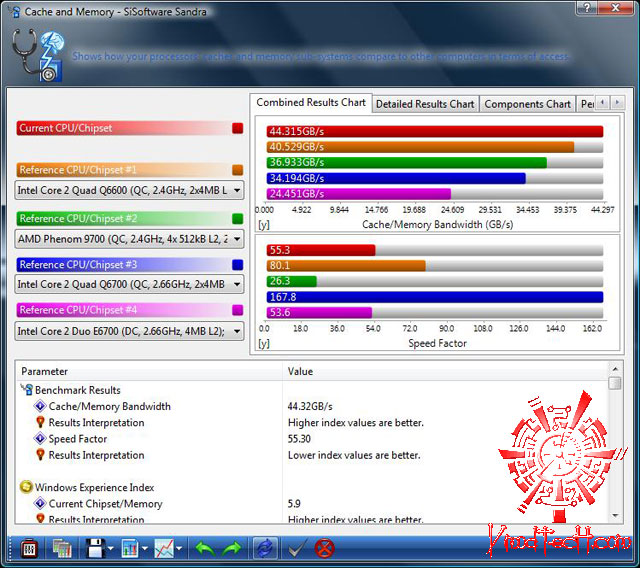
Task: Click the copy results icon in toolbar
Action: tap(62, 549)
